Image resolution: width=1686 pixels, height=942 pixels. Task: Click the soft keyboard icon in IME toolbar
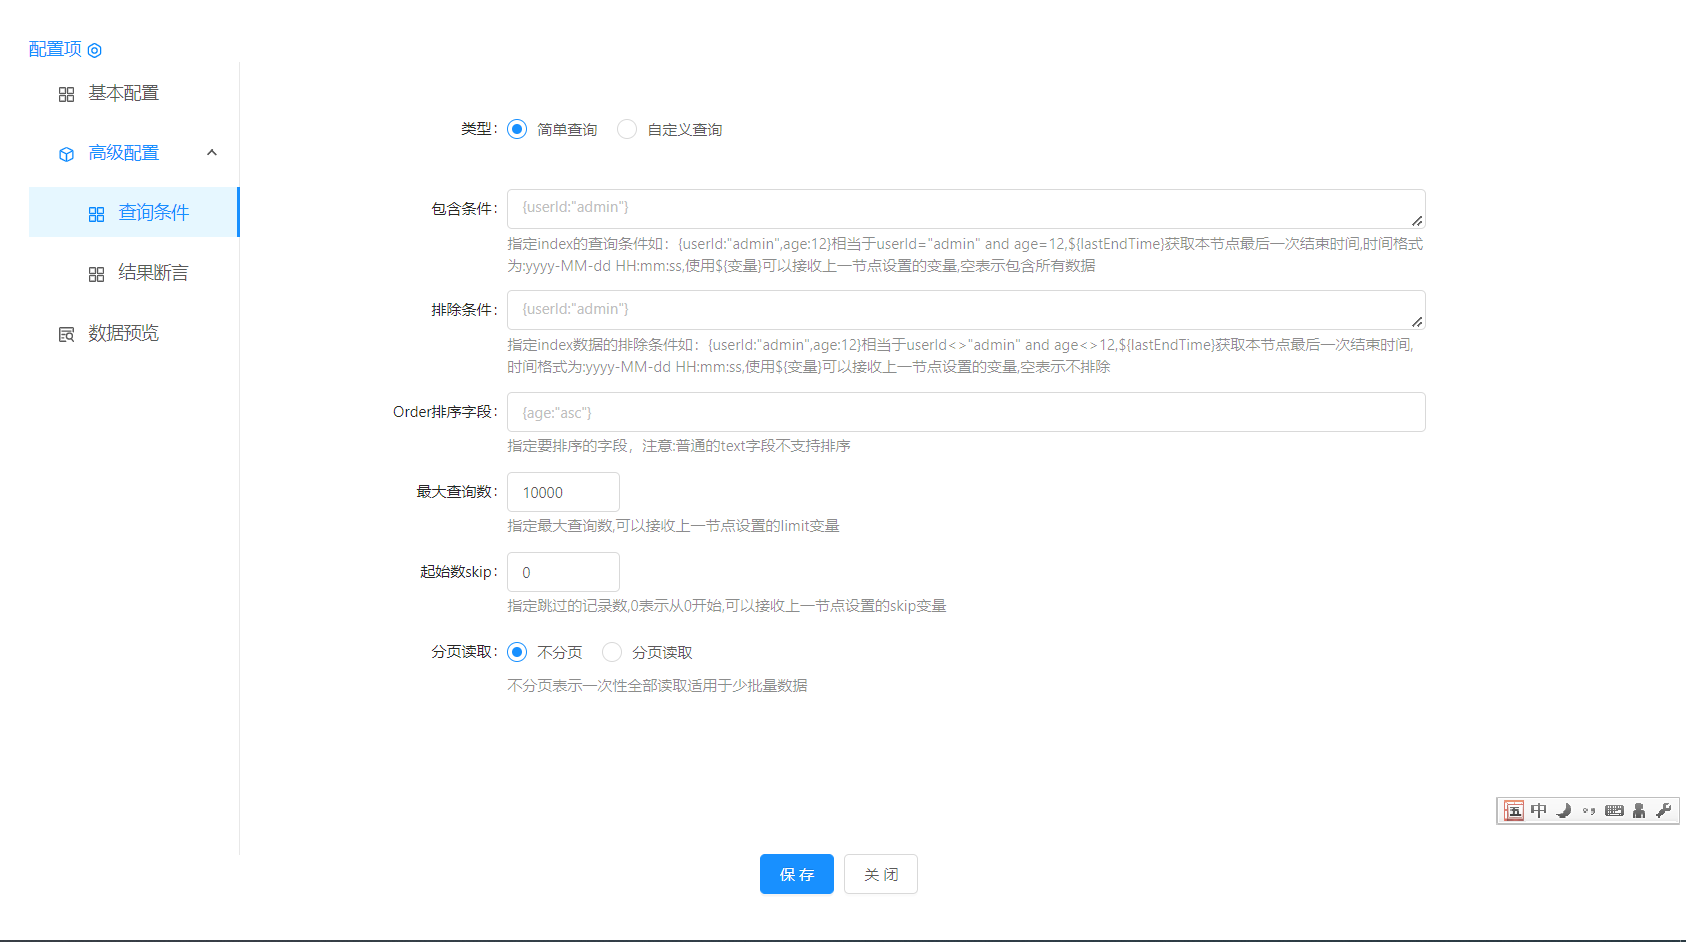coord(1614,811)
